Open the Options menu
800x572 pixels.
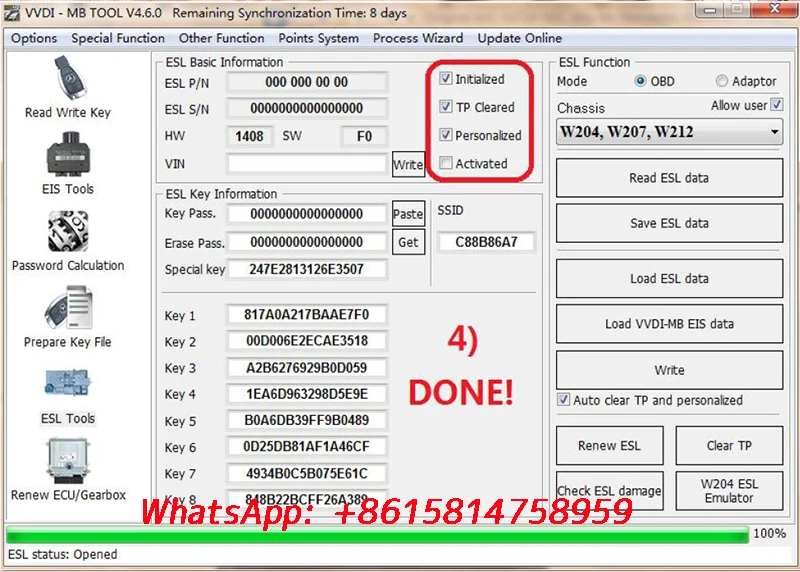click(x=34, y=38)
